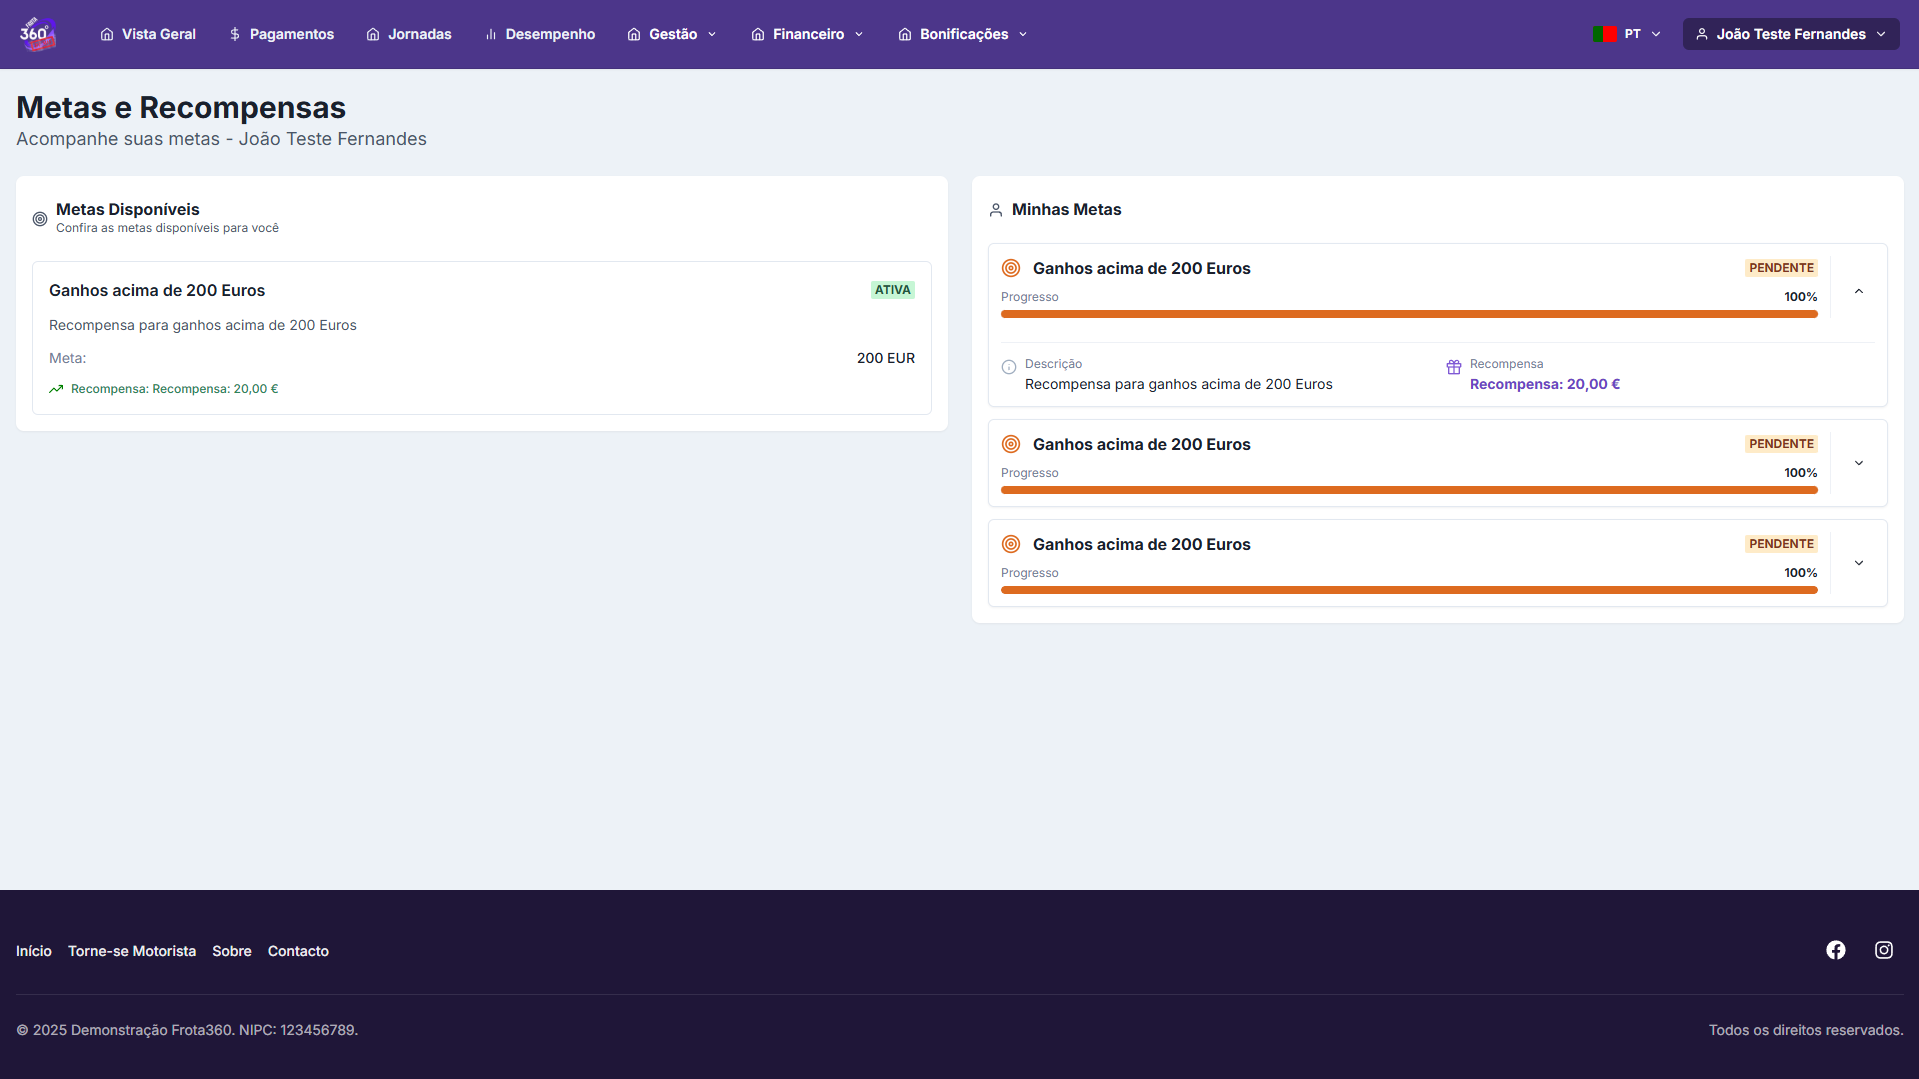Viewport: 1919px width, 1079px height.
Task: Expand the third Ganhos acima goal
Action: (x=1858, y=563)
